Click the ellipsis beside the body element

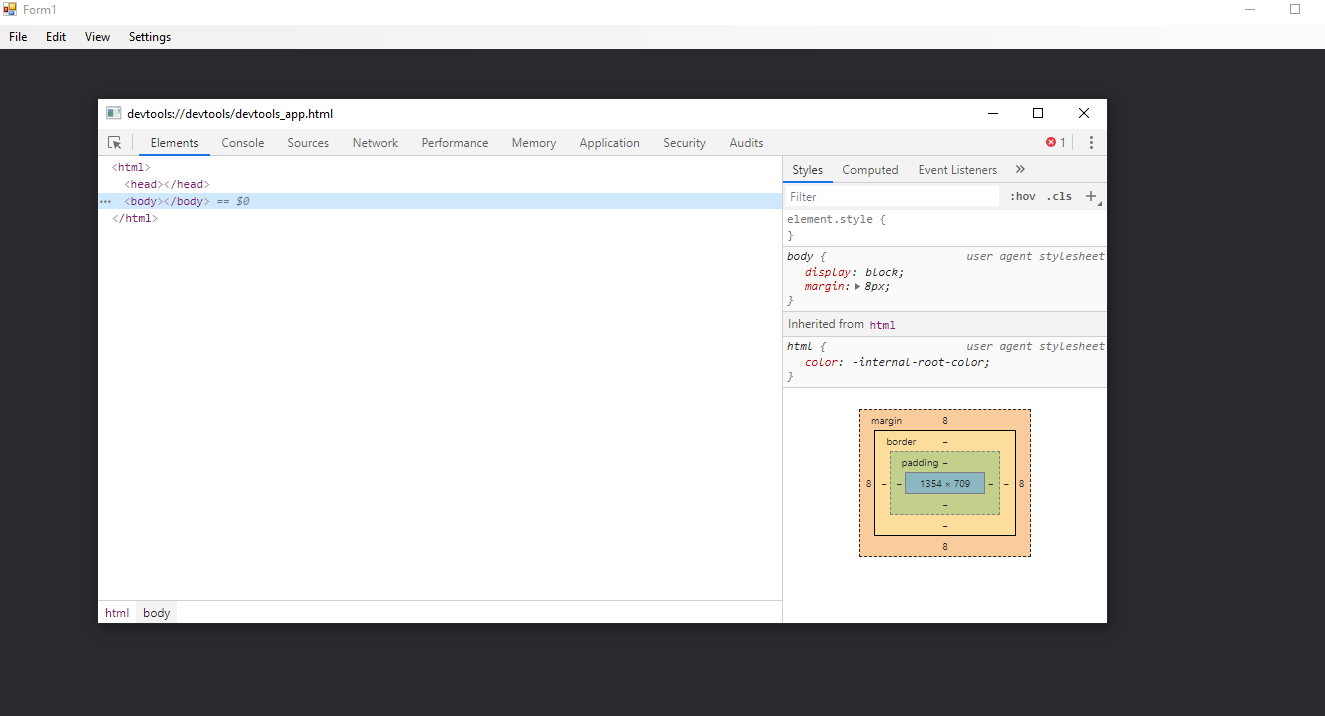tap(105, 202)
